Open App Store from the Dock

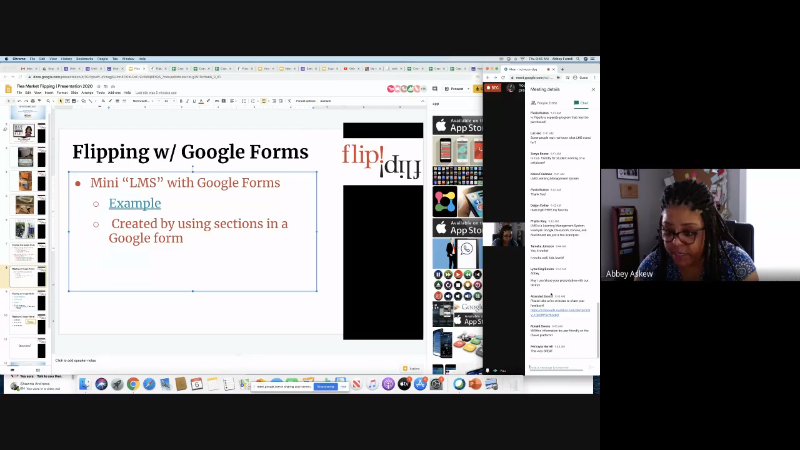point(420,384)
